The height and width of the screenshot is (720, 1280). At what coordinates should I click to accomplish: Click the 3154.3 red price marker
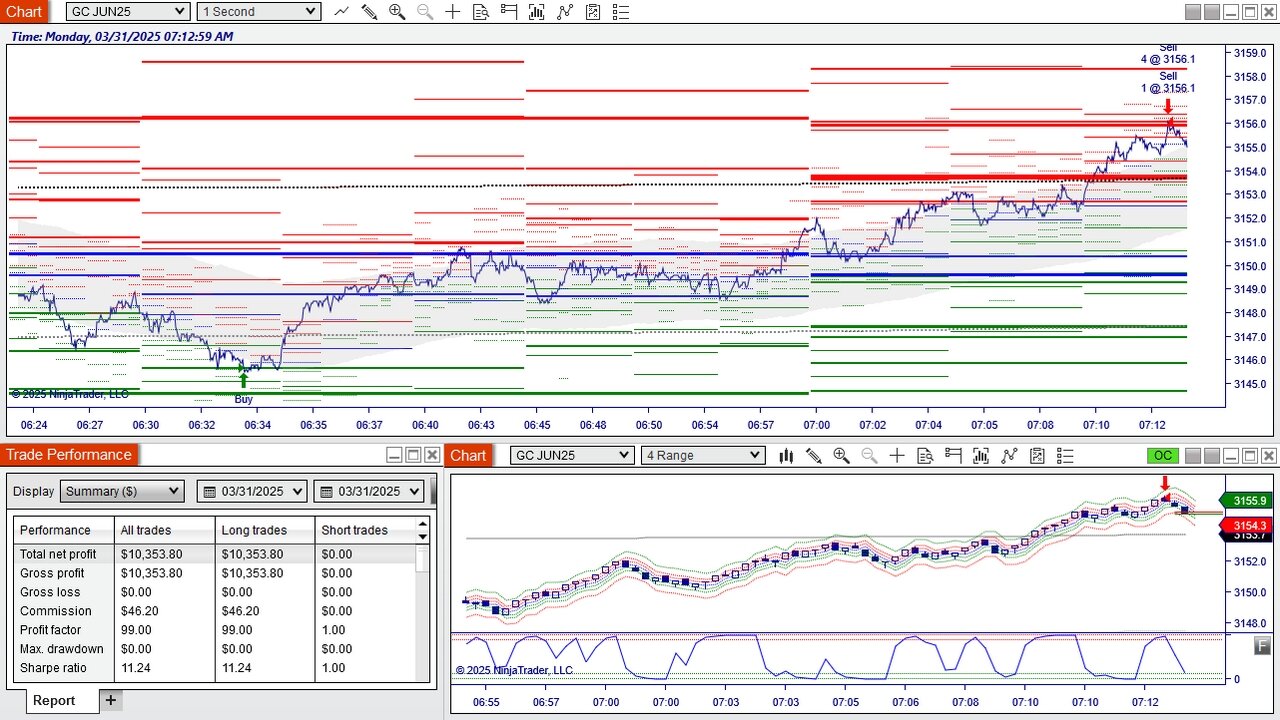[1249, 526]
